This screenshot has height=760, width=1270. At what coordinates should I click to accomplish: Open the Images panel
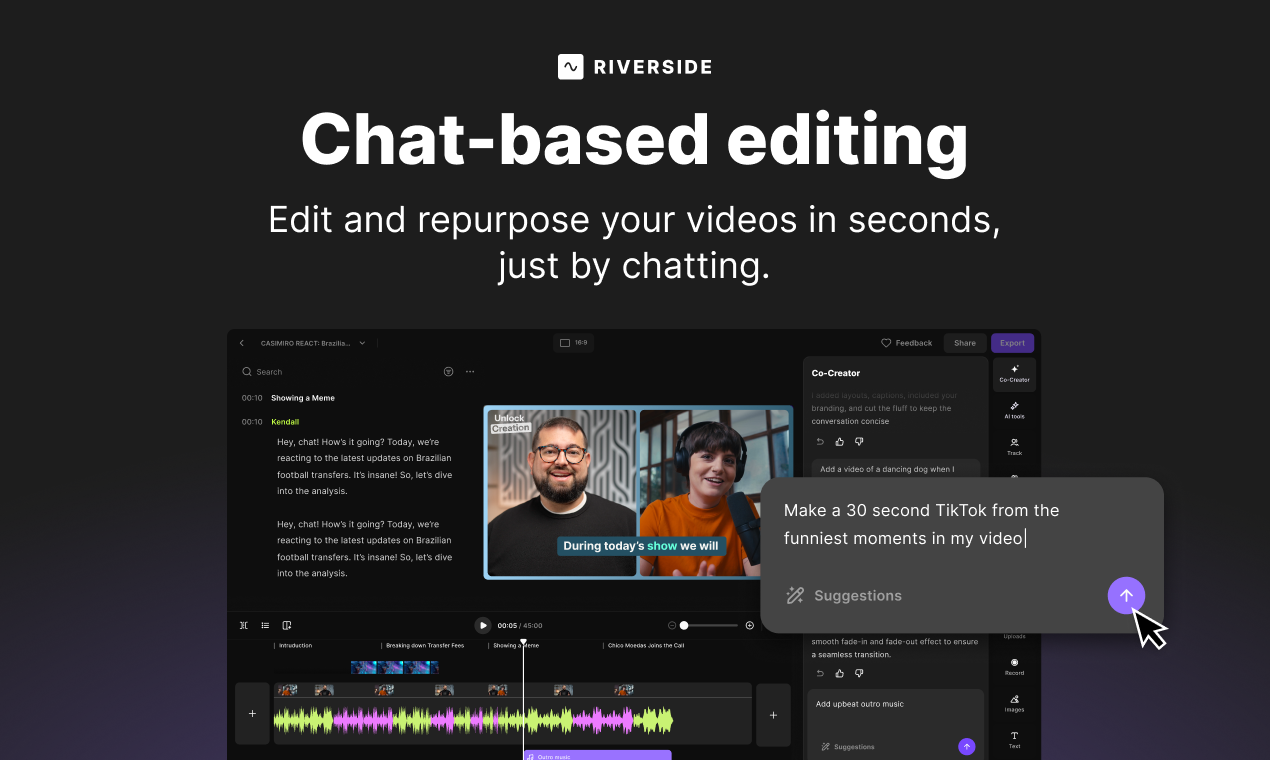click(1014, 703)
